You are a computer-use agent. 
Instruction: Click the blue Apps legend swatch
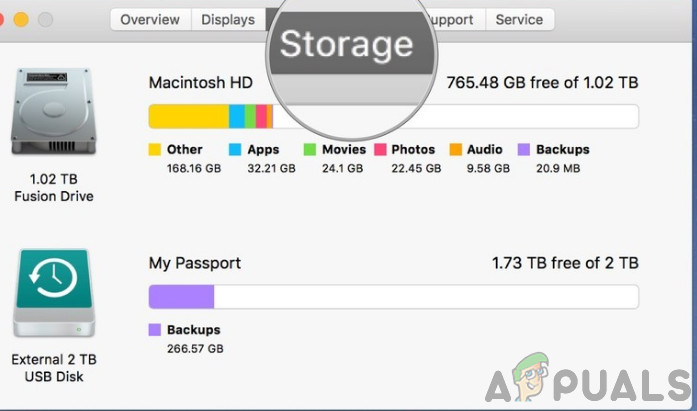point(236,150)
